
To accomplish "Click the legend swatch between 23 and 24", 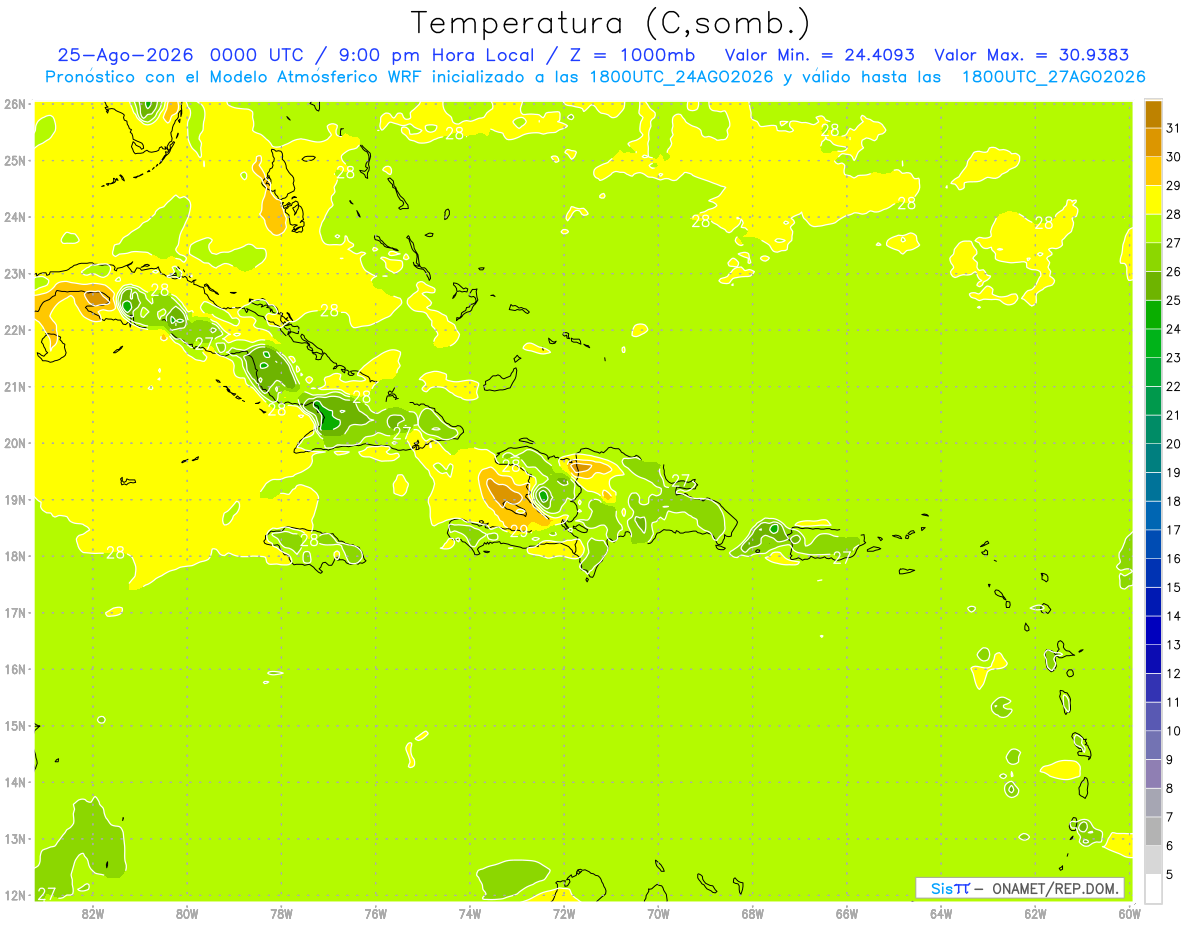I will tap(1153, 343).
